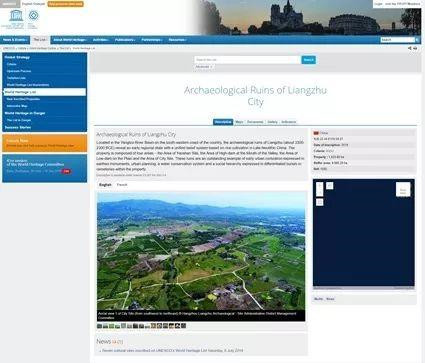Open the Gallery tab
The width and height of the screenshot is (425, 363).
pyautogui.click(x=272, y=122)
